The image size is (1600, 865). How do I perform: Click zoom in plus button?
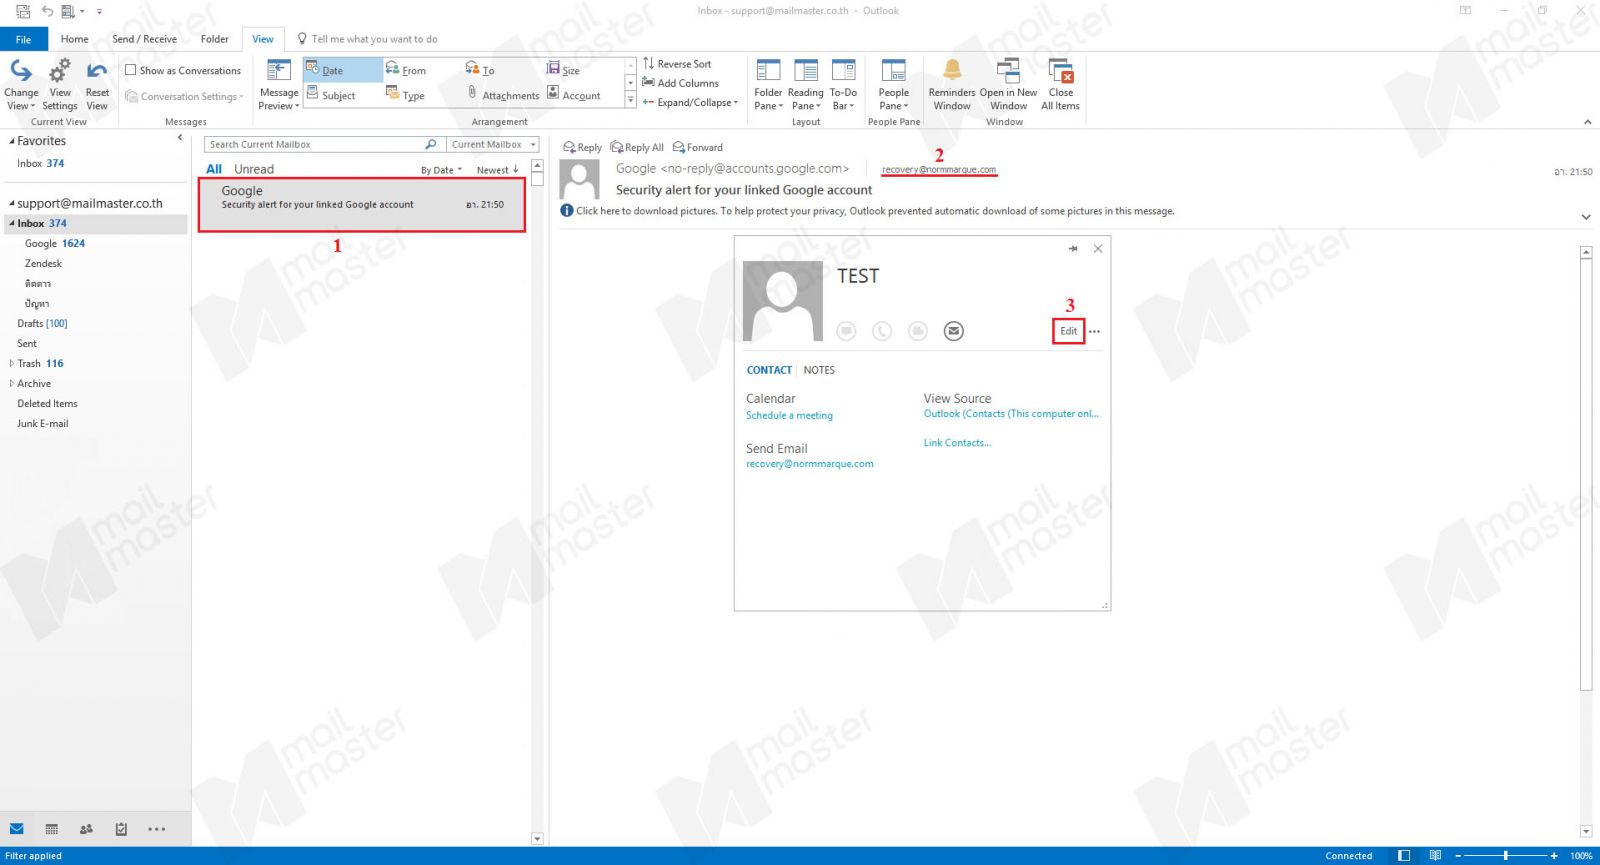coord(1554,856)
